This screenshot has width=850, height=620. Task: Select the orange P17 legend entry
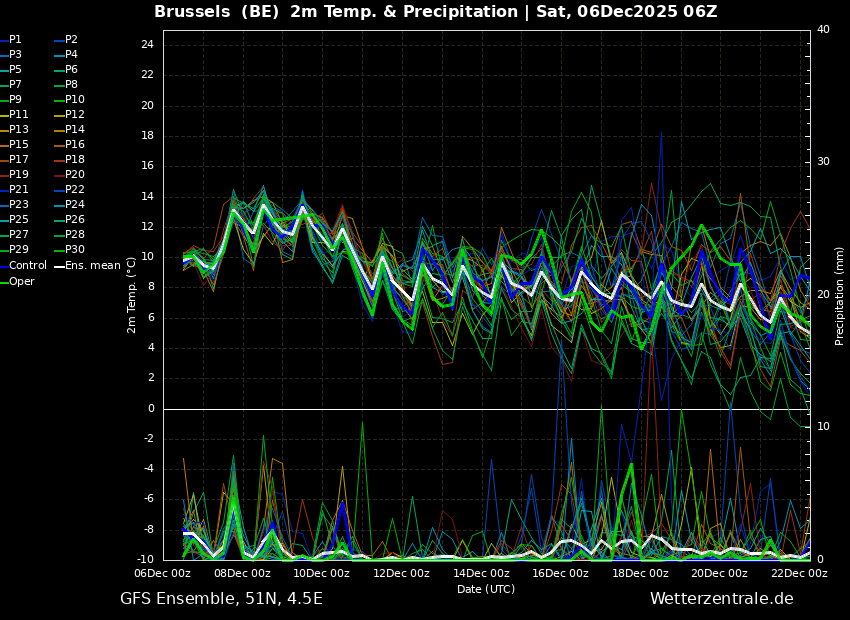click(x=19, y=160)
